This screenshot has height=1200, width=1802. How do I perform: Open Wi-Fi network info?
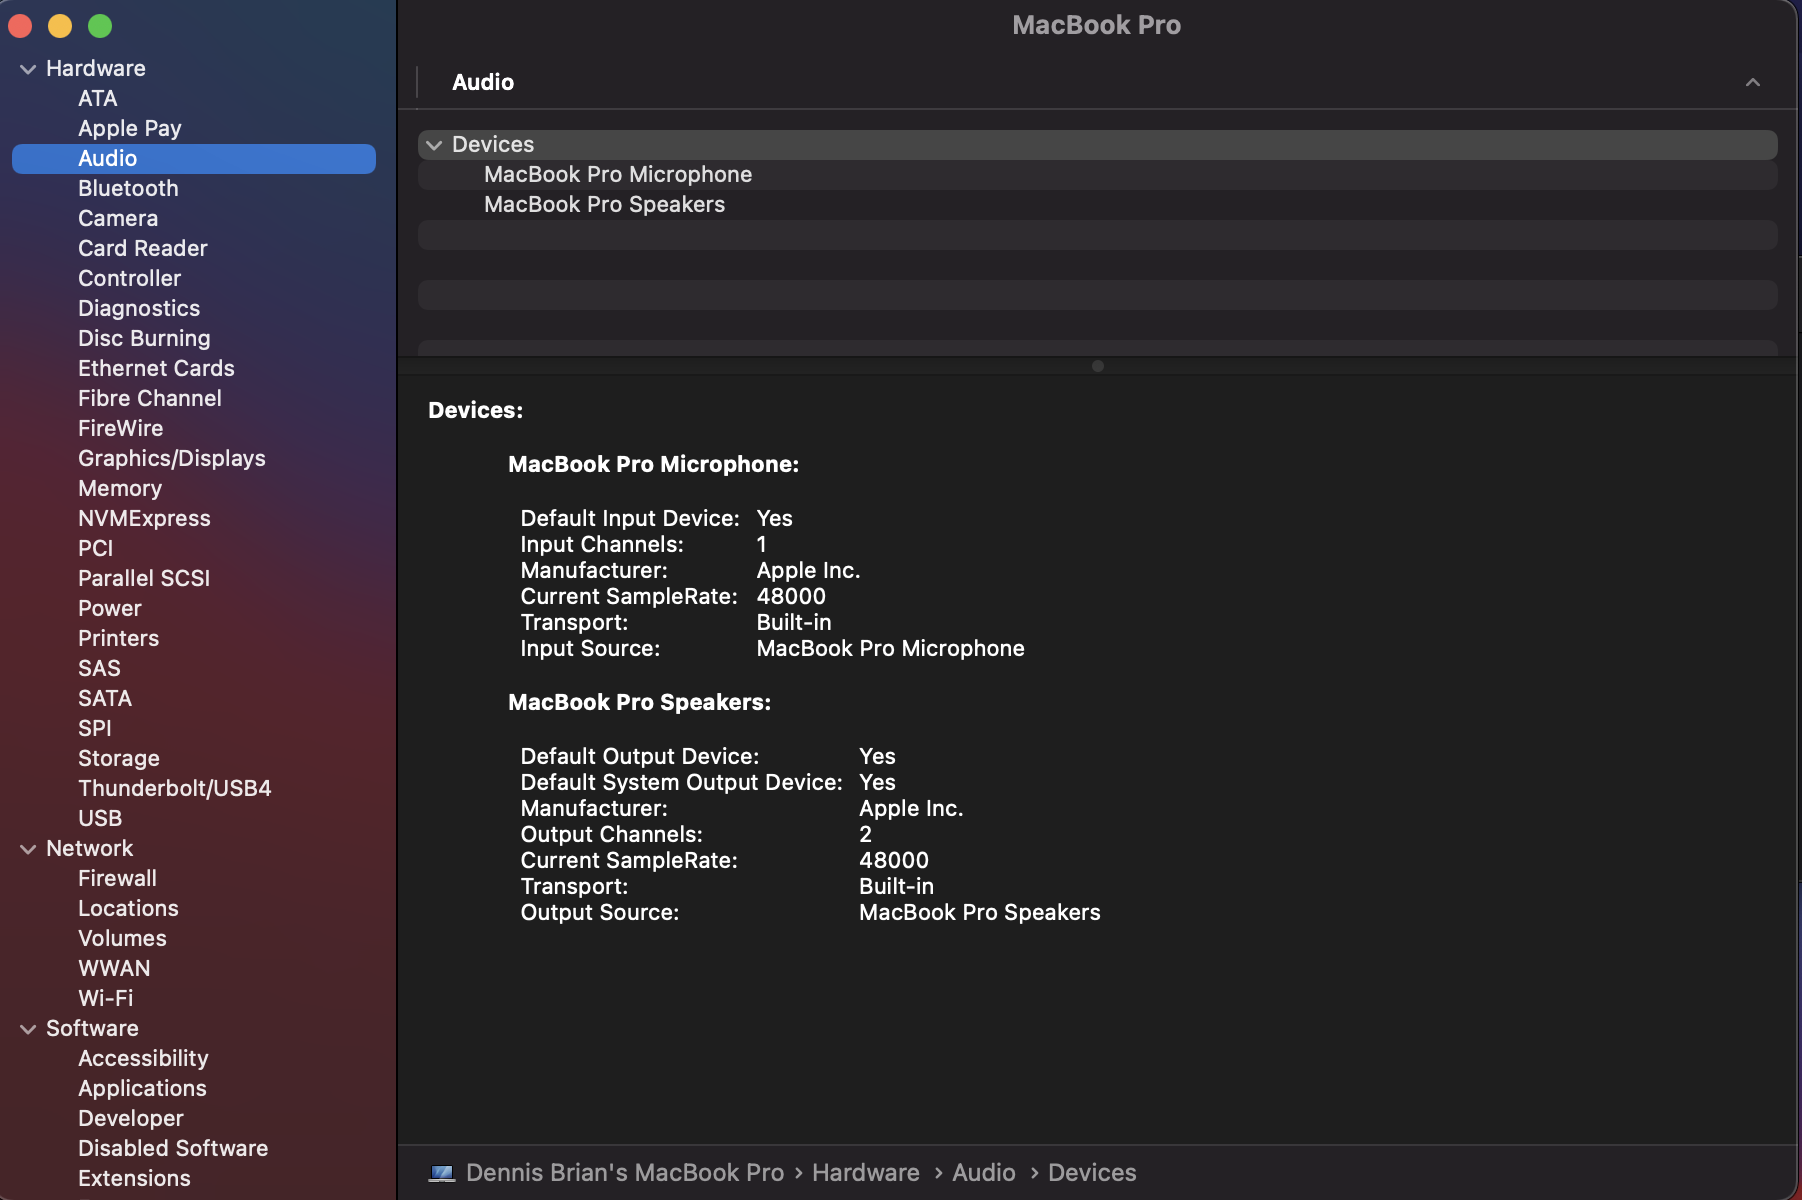click(x=106, y=998)
